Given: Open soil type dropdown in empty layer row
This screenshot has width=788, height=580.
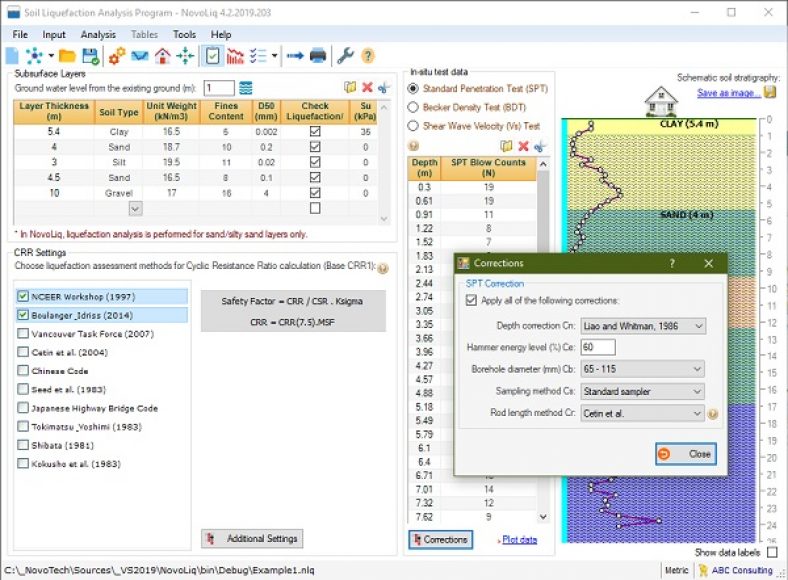Looking at the screenshot, I should (x=135, y=209).
